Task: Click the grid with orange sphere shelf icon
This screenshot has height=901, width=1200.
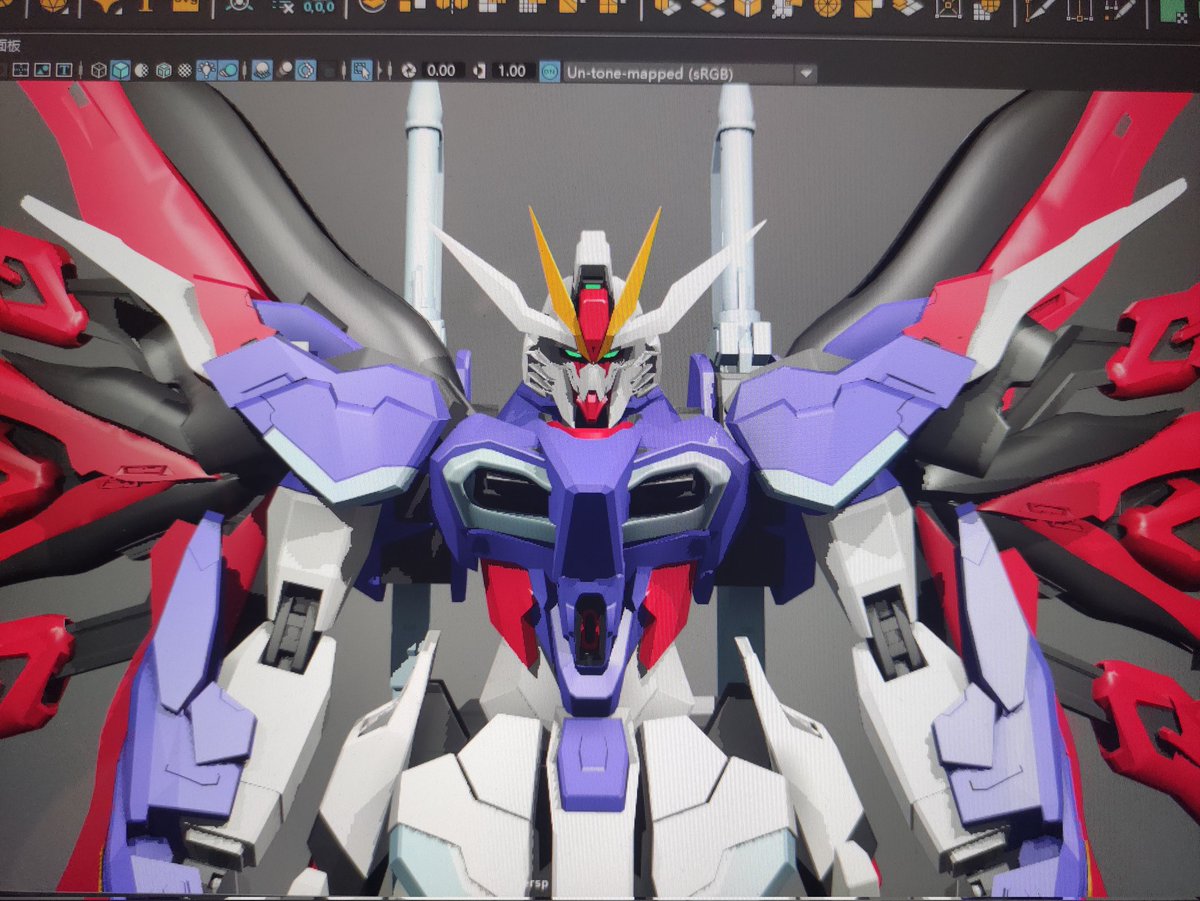Action: coord(987,8)
